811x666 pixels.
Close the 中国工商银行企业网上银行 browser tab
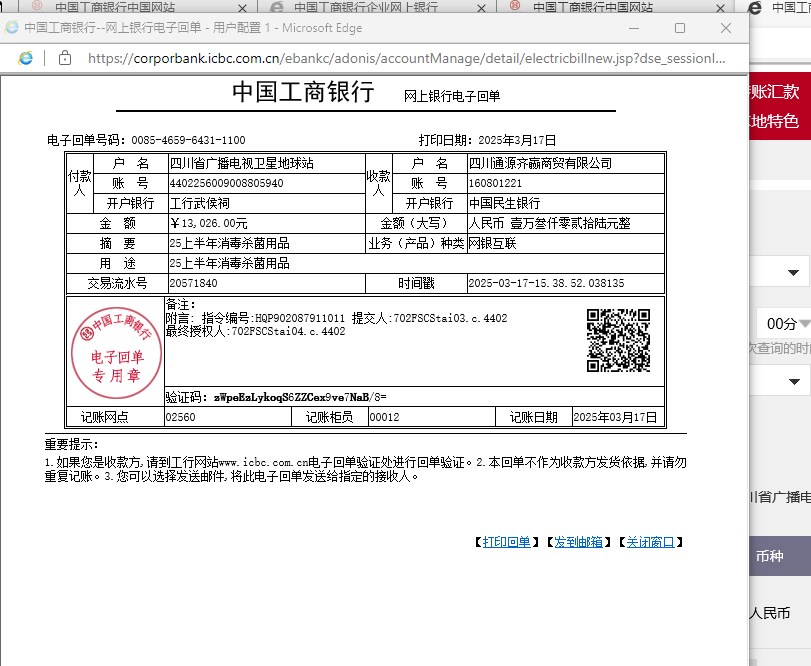[x=482, y=8]
